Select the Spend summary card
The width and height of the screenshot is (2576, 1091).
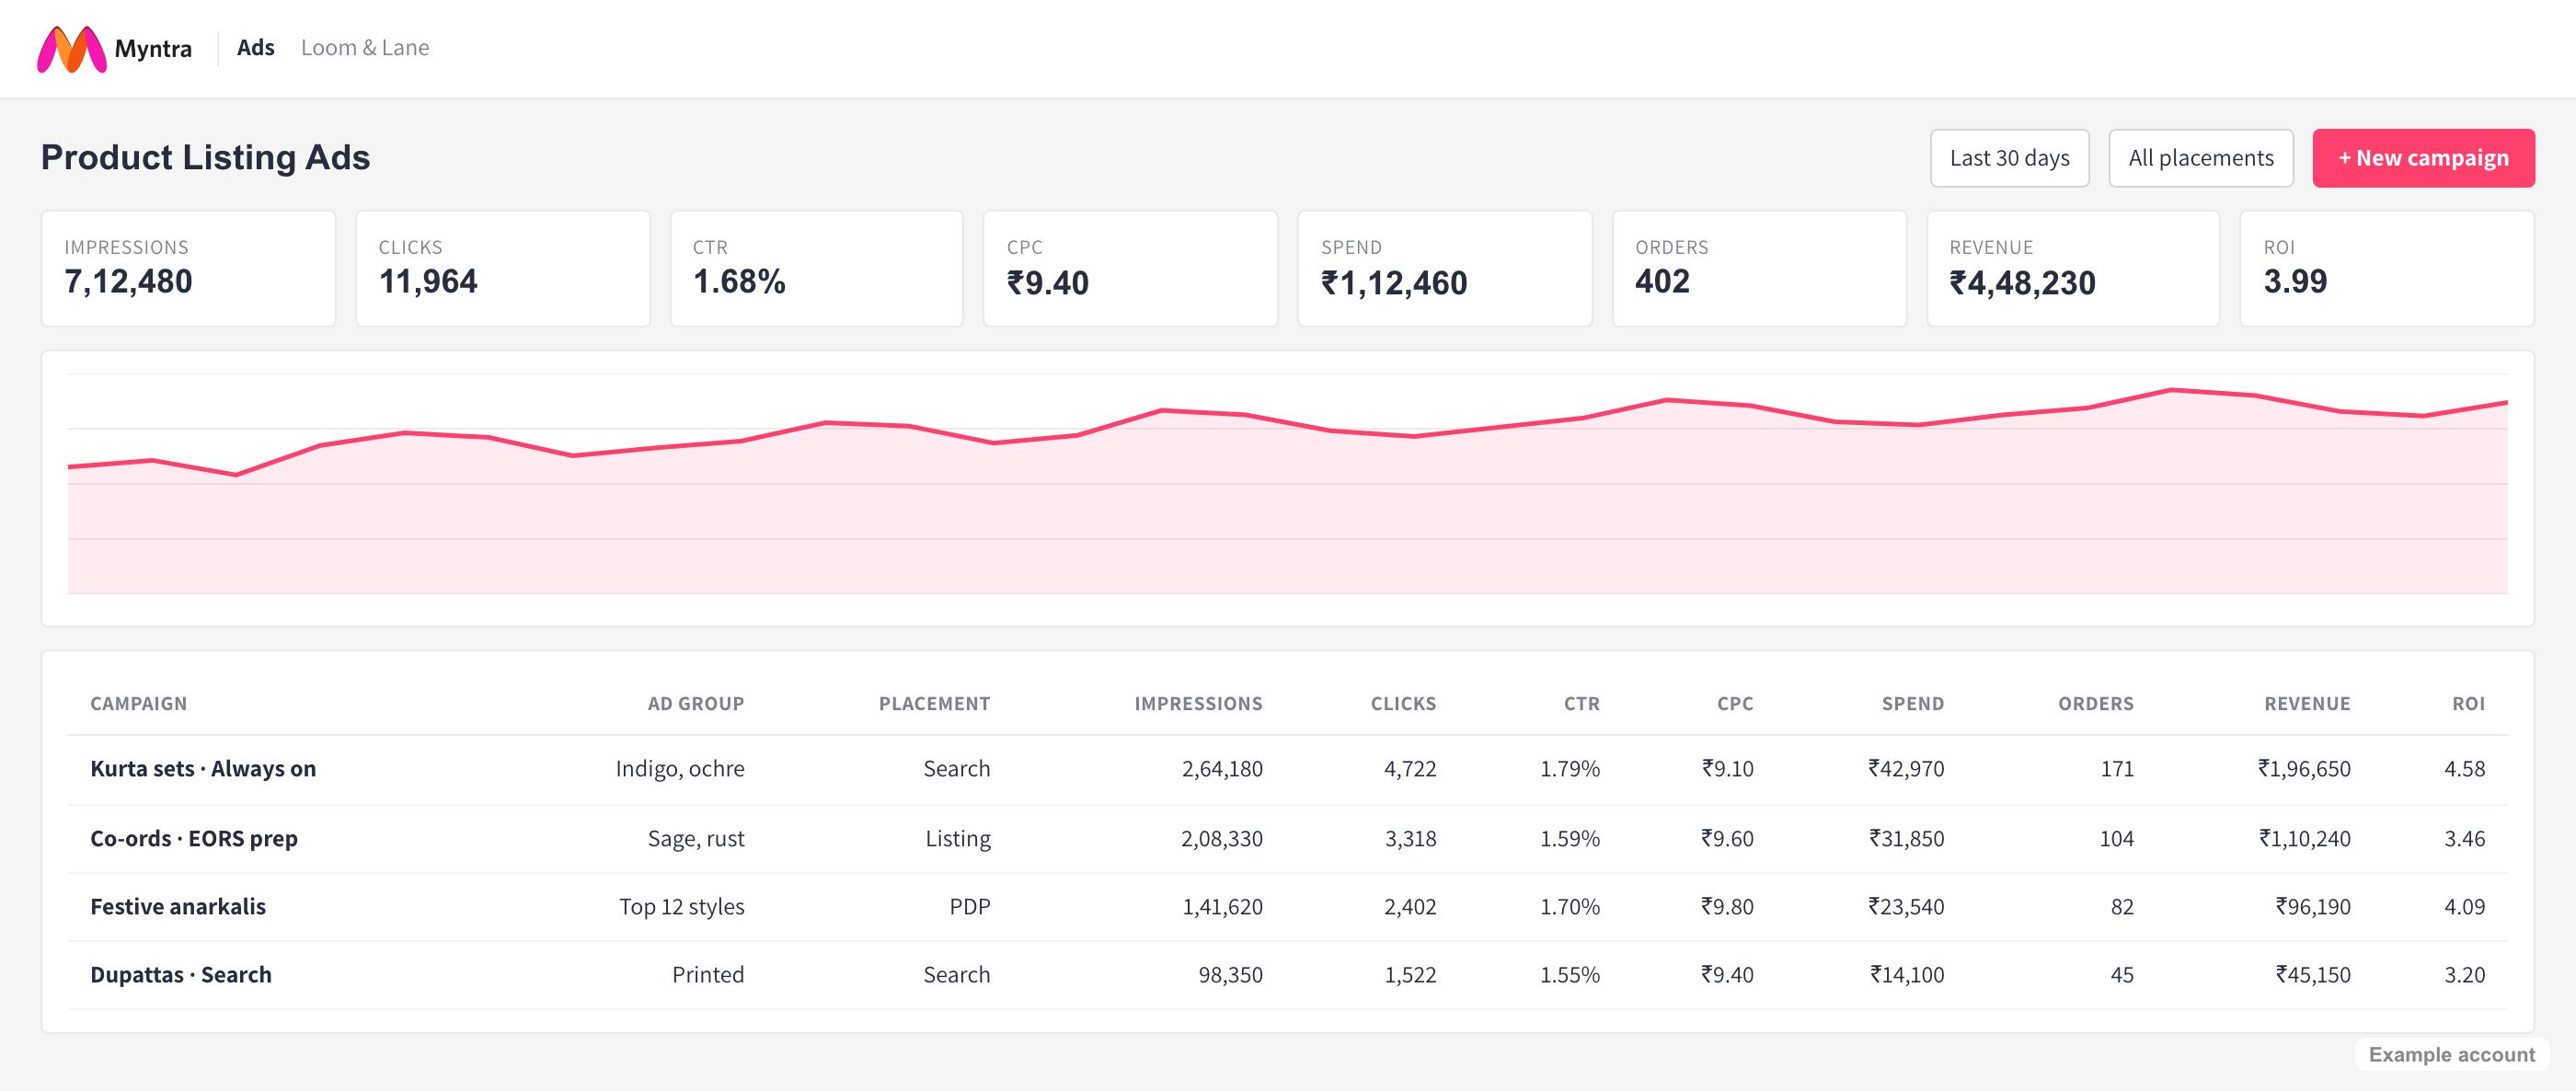(1445, 268)
